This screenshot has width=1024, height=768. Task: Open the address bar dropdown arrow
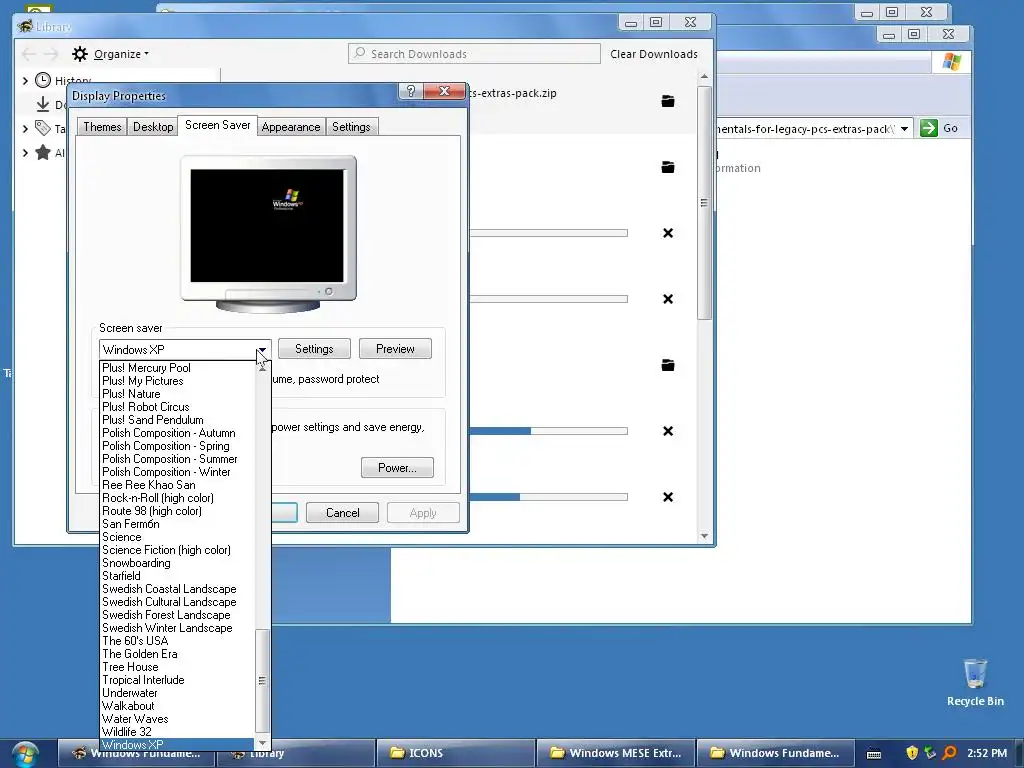(904, 129)
